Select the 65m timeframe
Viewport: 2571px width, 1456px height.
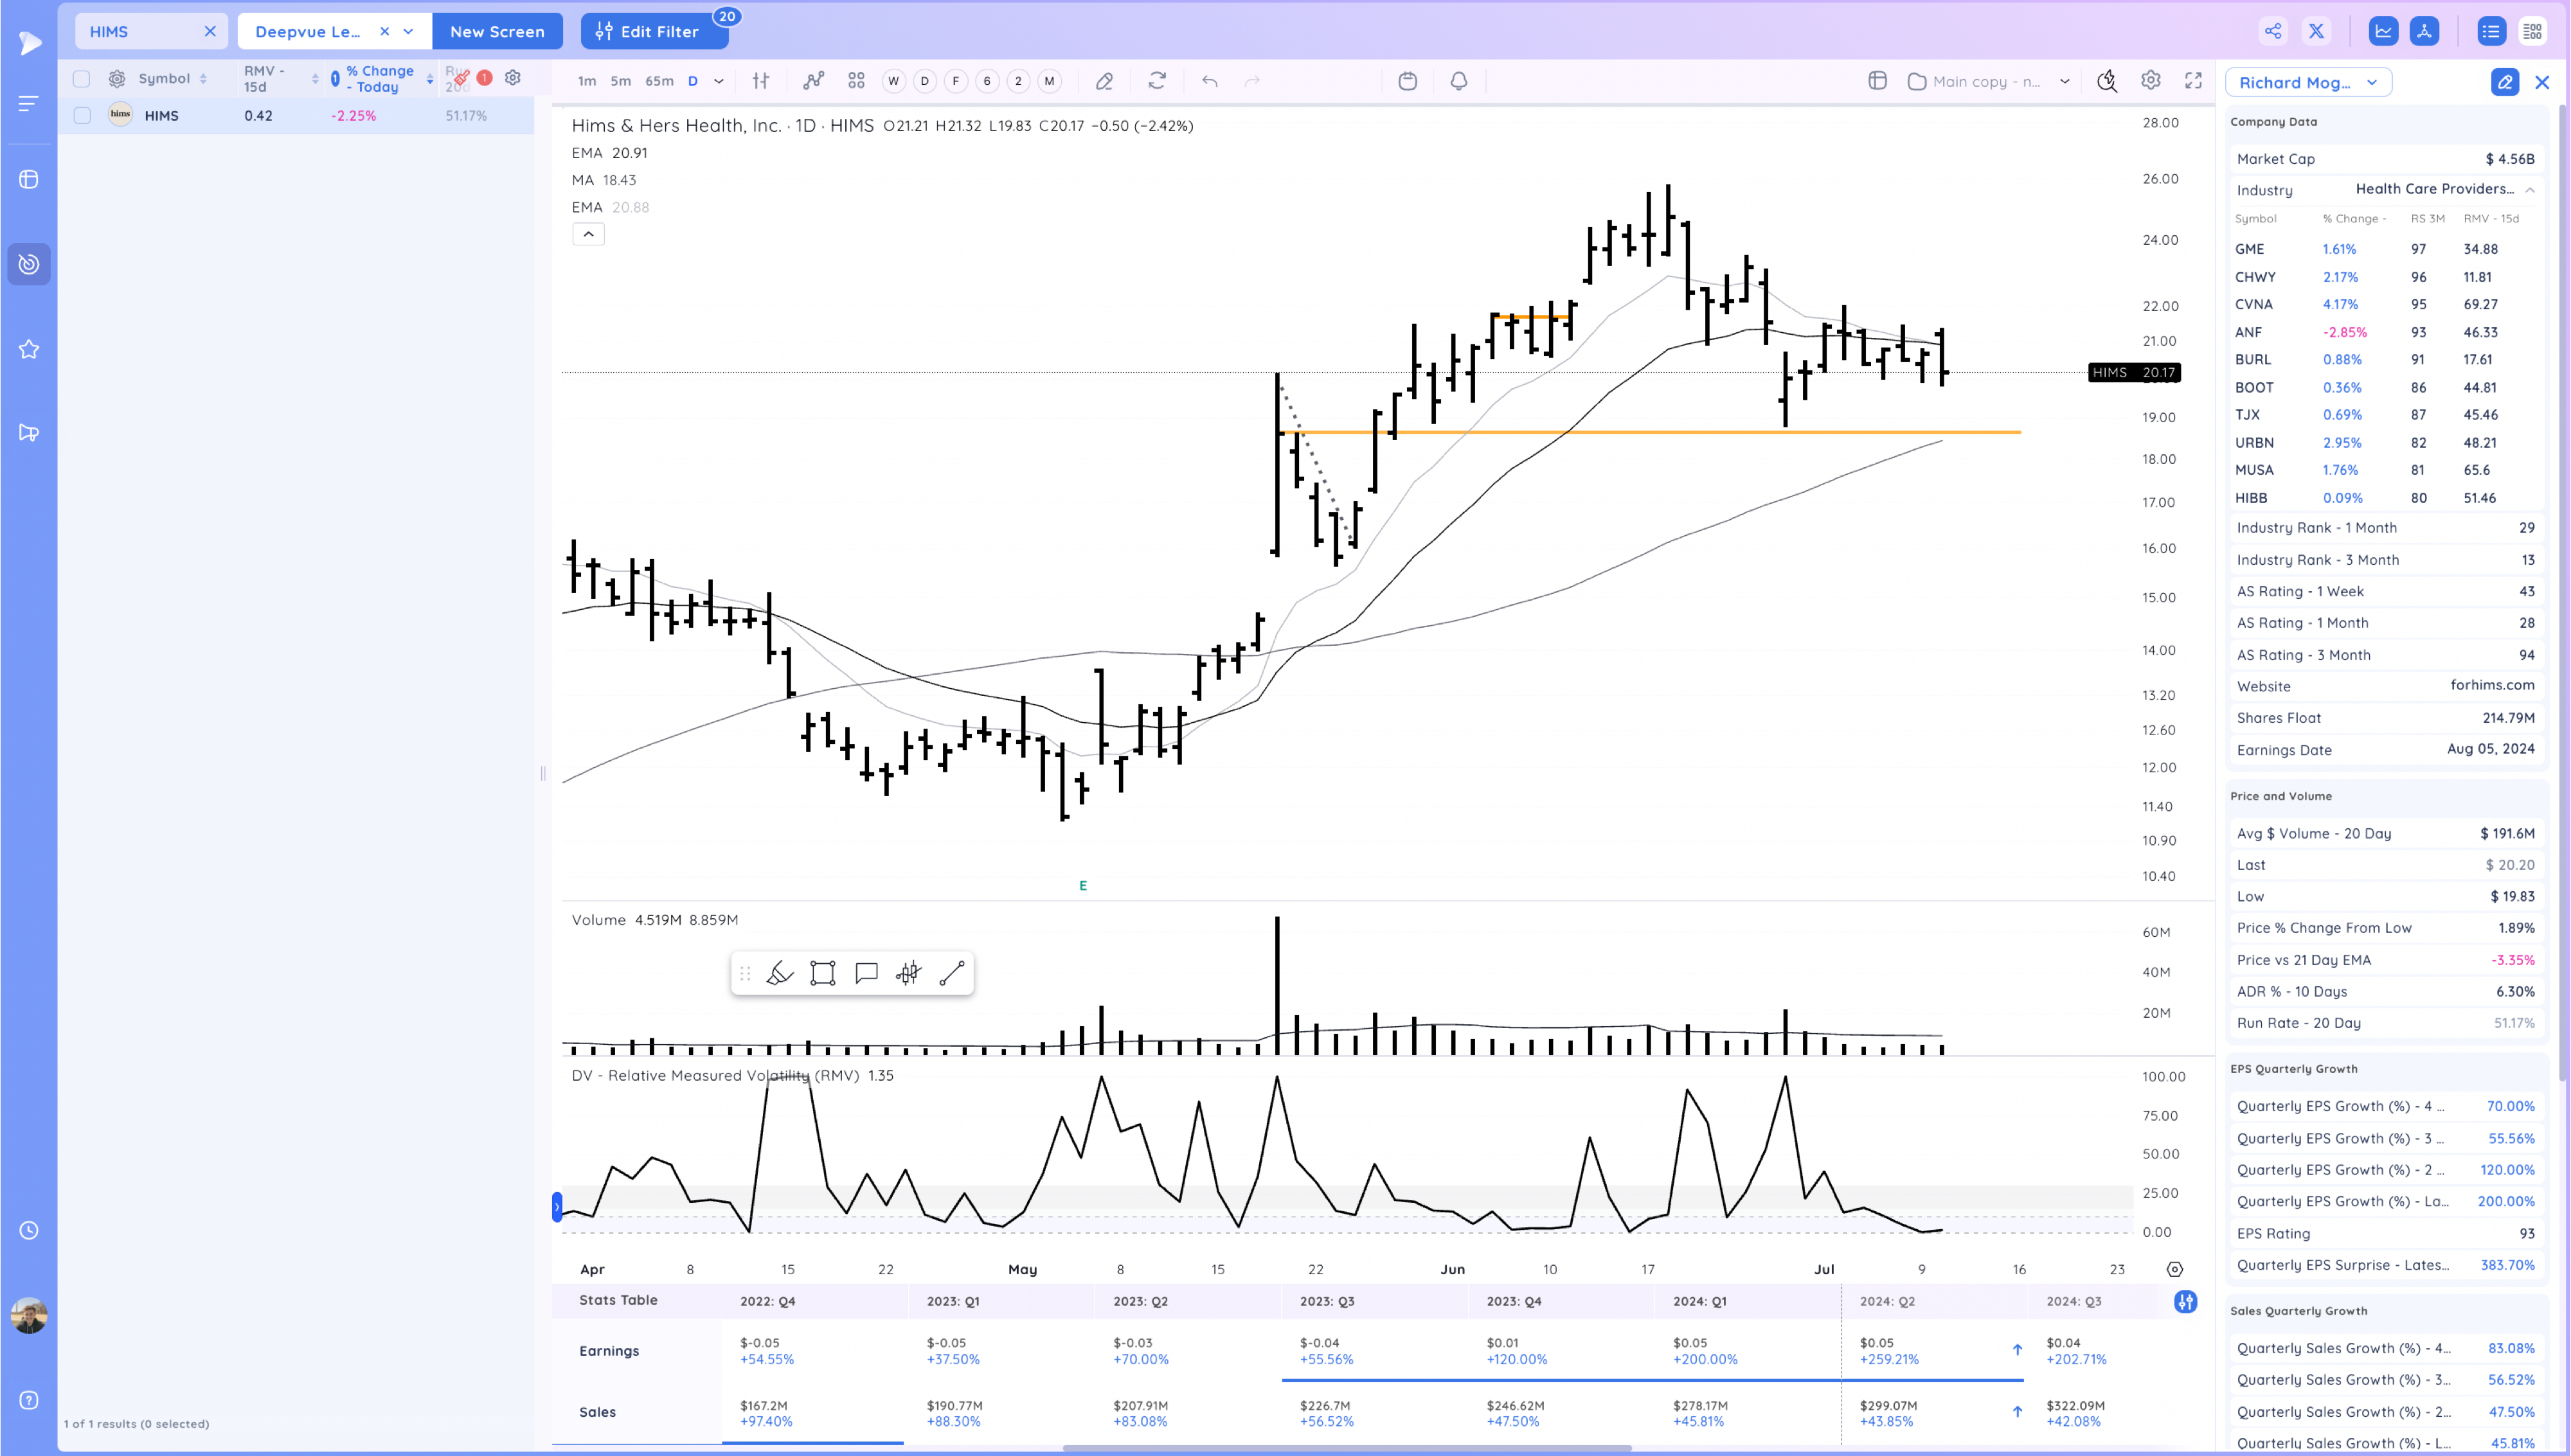pos(659,81)
